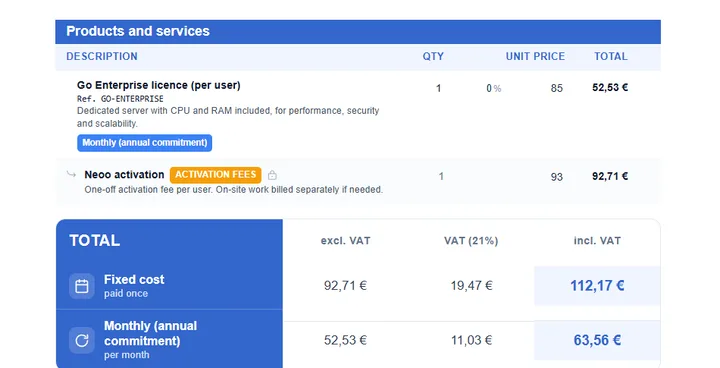Select the 112,17 € incl. VAT amount
This screenshot has height=368, width=720.
(597, 286)
